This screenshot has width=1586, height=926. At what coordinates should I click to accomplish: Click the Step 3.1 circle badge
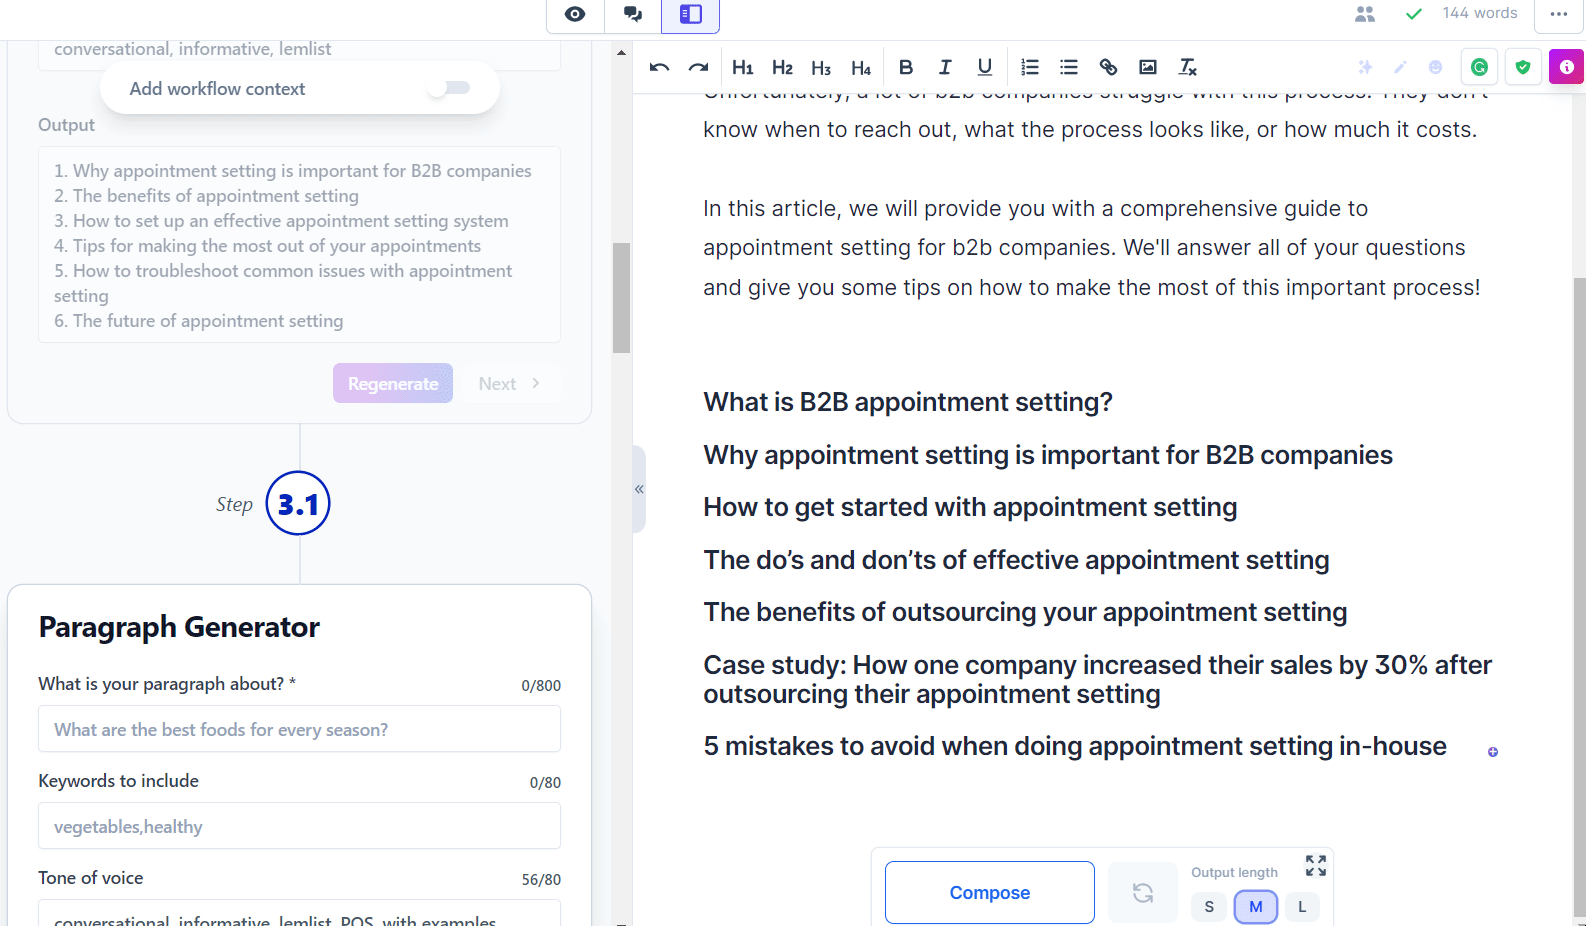point(298,503)
